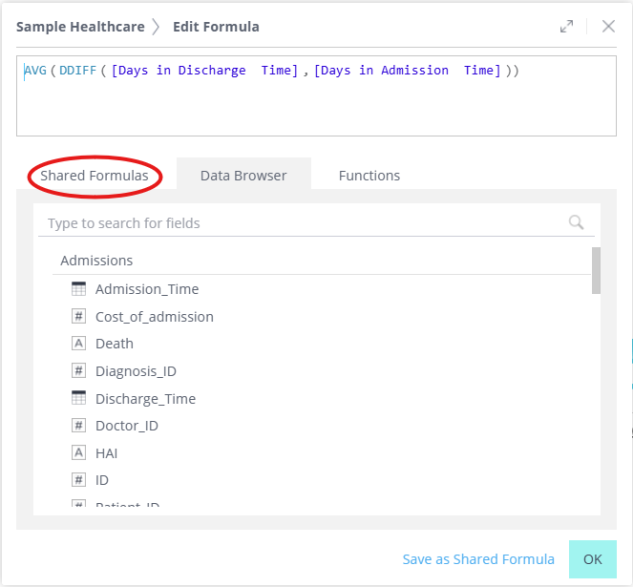This screenshot has height=587, width=633.
Task: Click inside the formula text editor
Action: 315,105
